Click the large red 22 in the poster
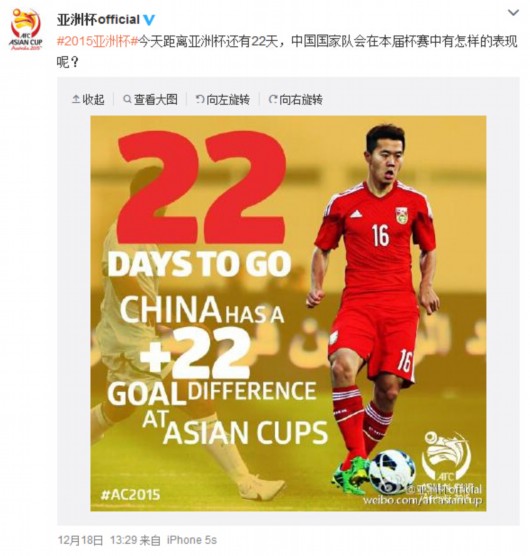Viewport: 530px width, 556px height. [x=201, y=188]
